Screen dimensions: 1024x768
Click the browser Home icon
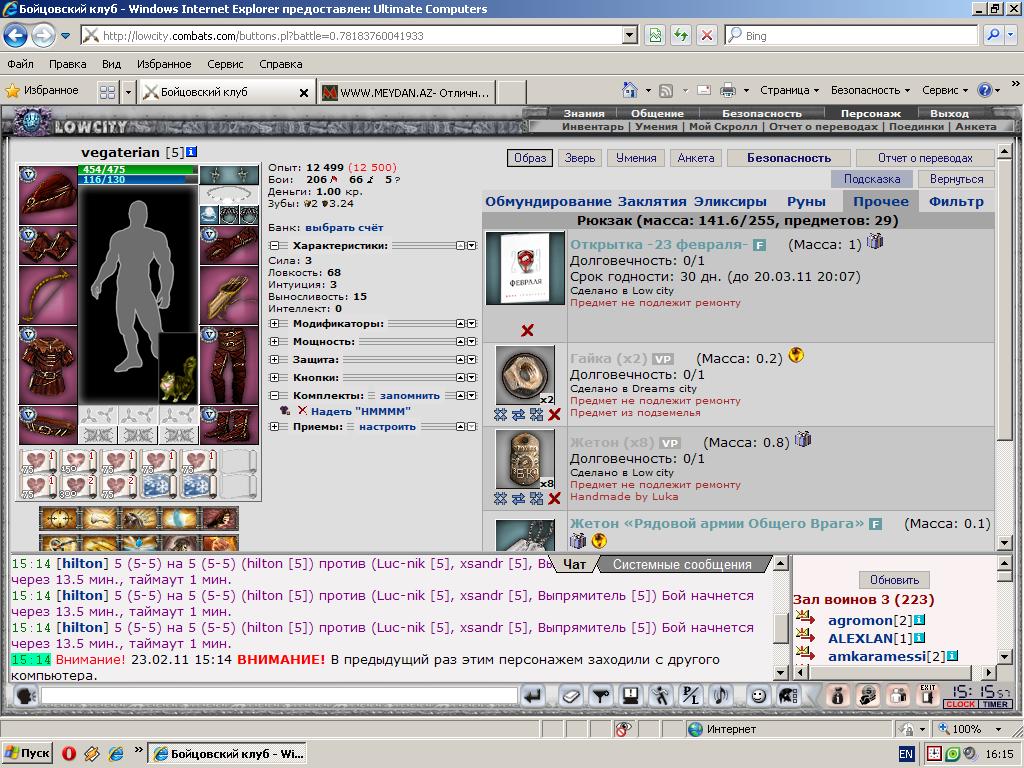630,90
